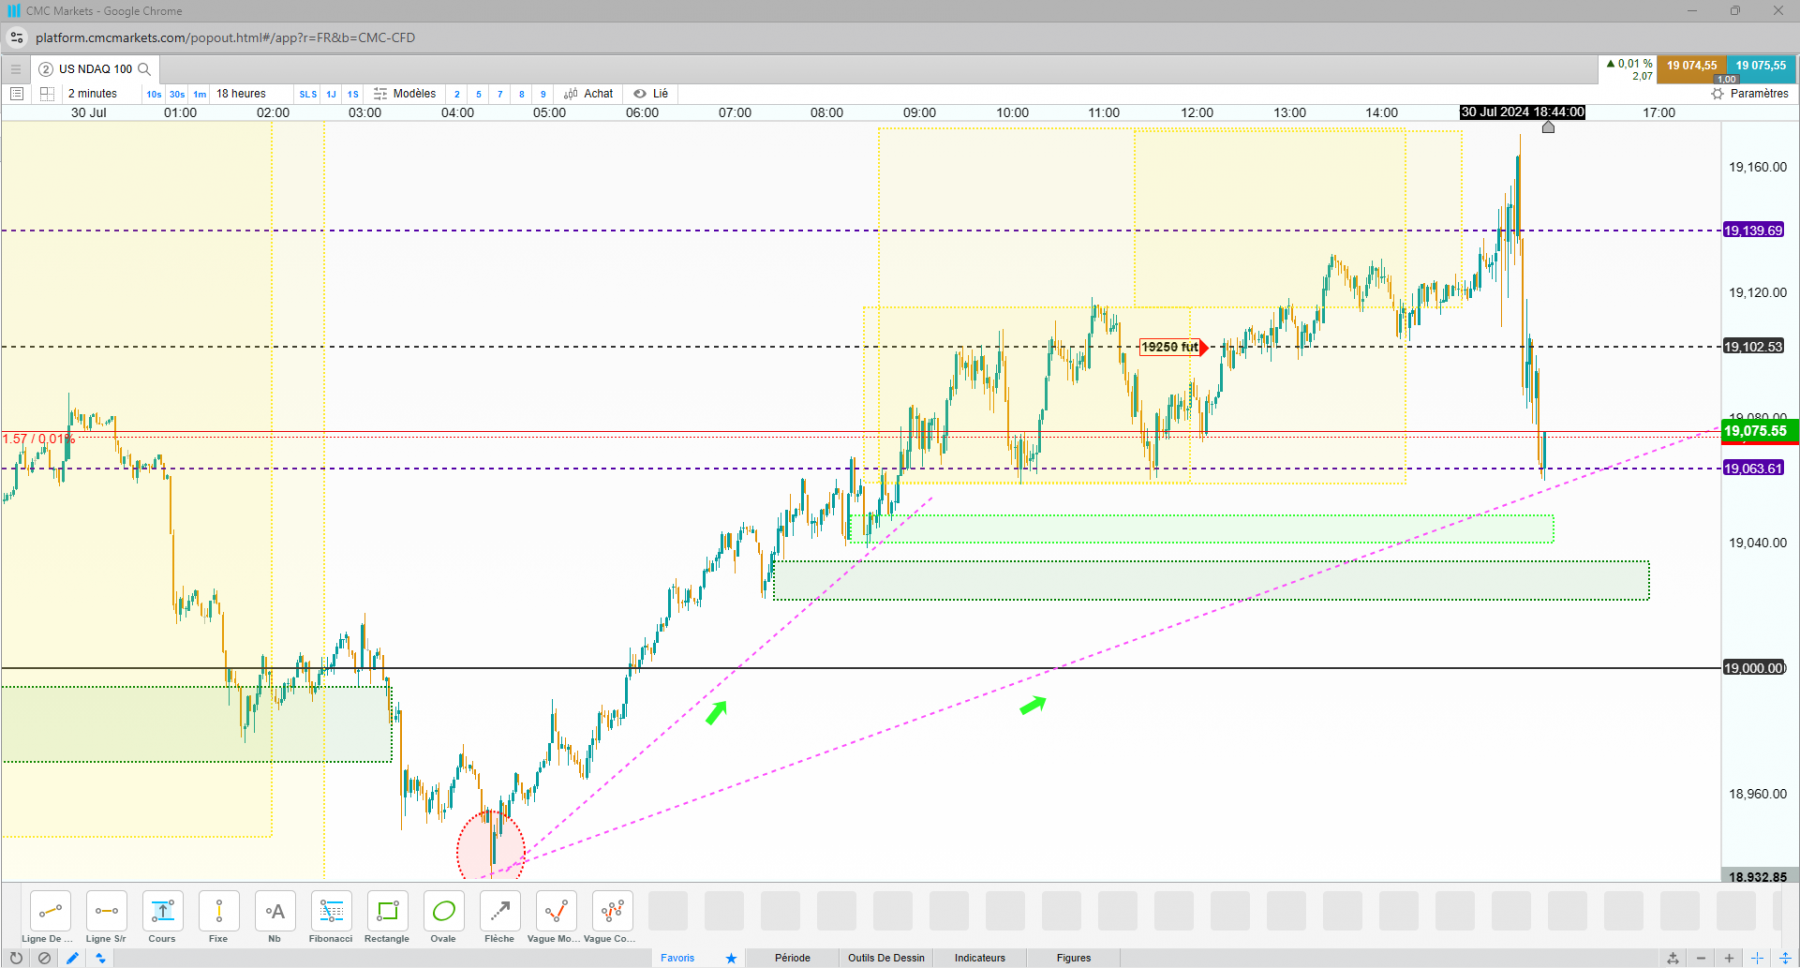The width and height of the screenshot is (1800, 968).
Task: Click the chart layout grid icon
Action: tap(46, 94)
